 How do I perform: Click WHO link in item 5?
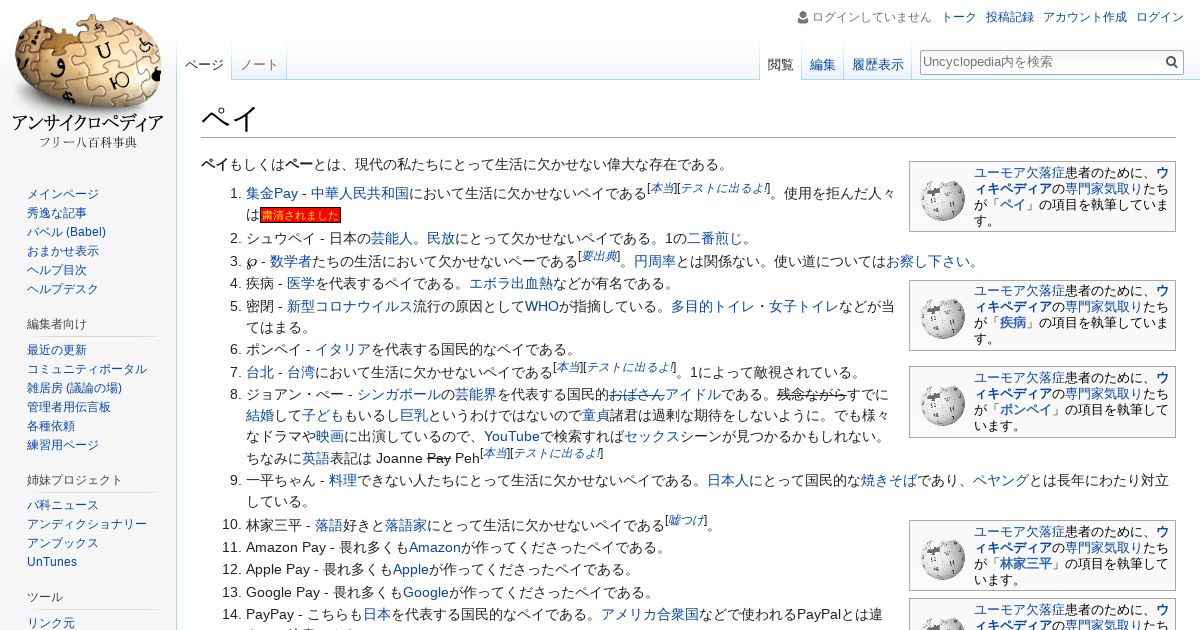point(542,306)
